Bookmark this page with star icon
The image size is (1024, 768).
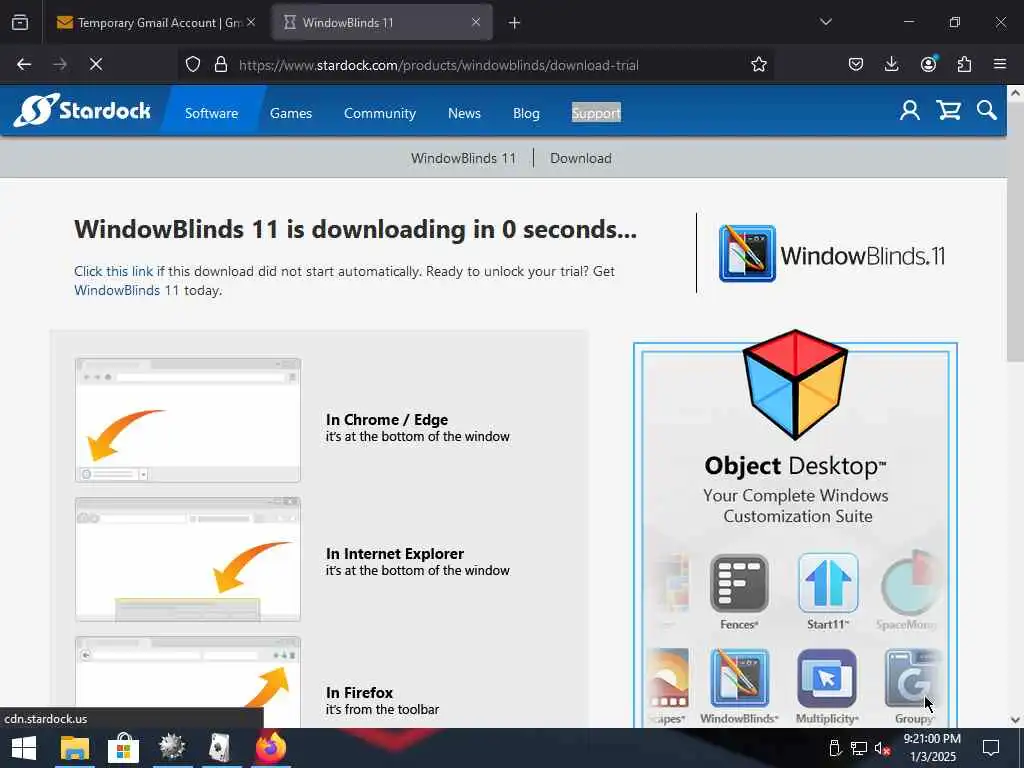coord(759,64)
